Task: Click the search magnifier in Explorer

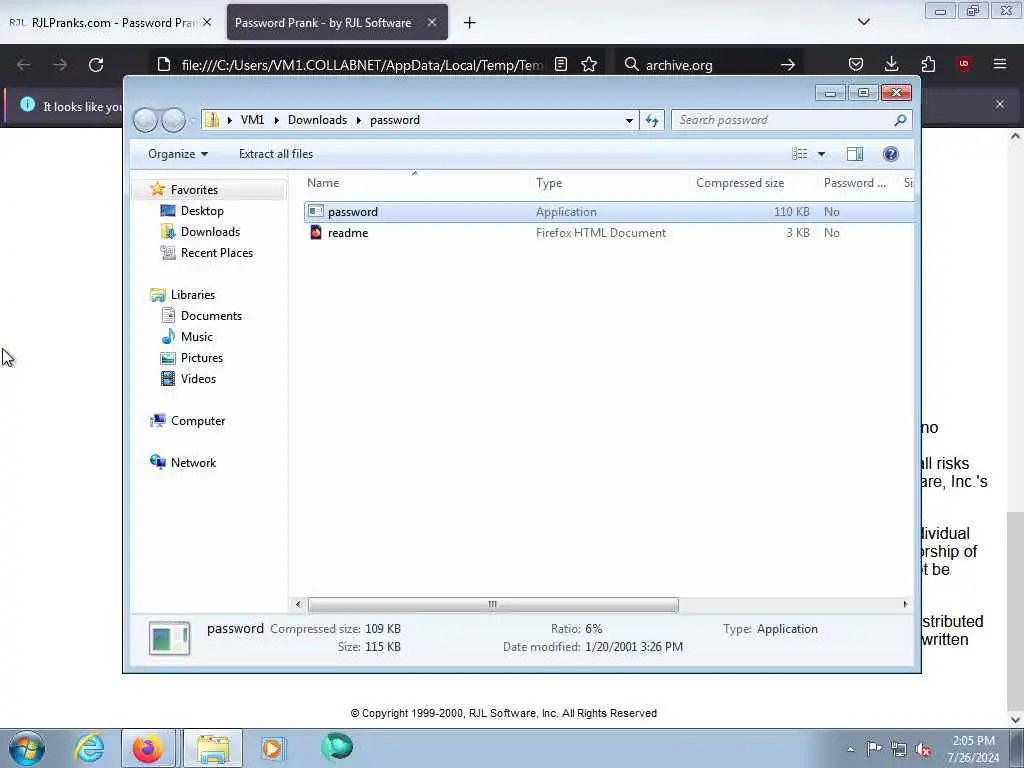Action: 901,120
